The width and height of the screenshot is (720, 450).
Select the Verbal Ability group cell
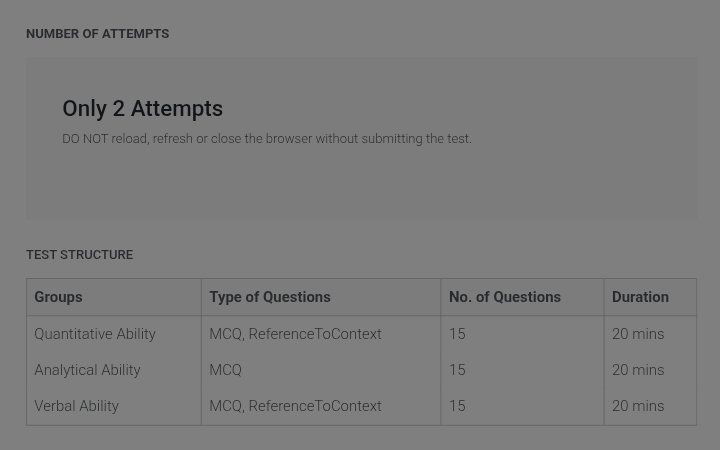click(x=76, y=406)
